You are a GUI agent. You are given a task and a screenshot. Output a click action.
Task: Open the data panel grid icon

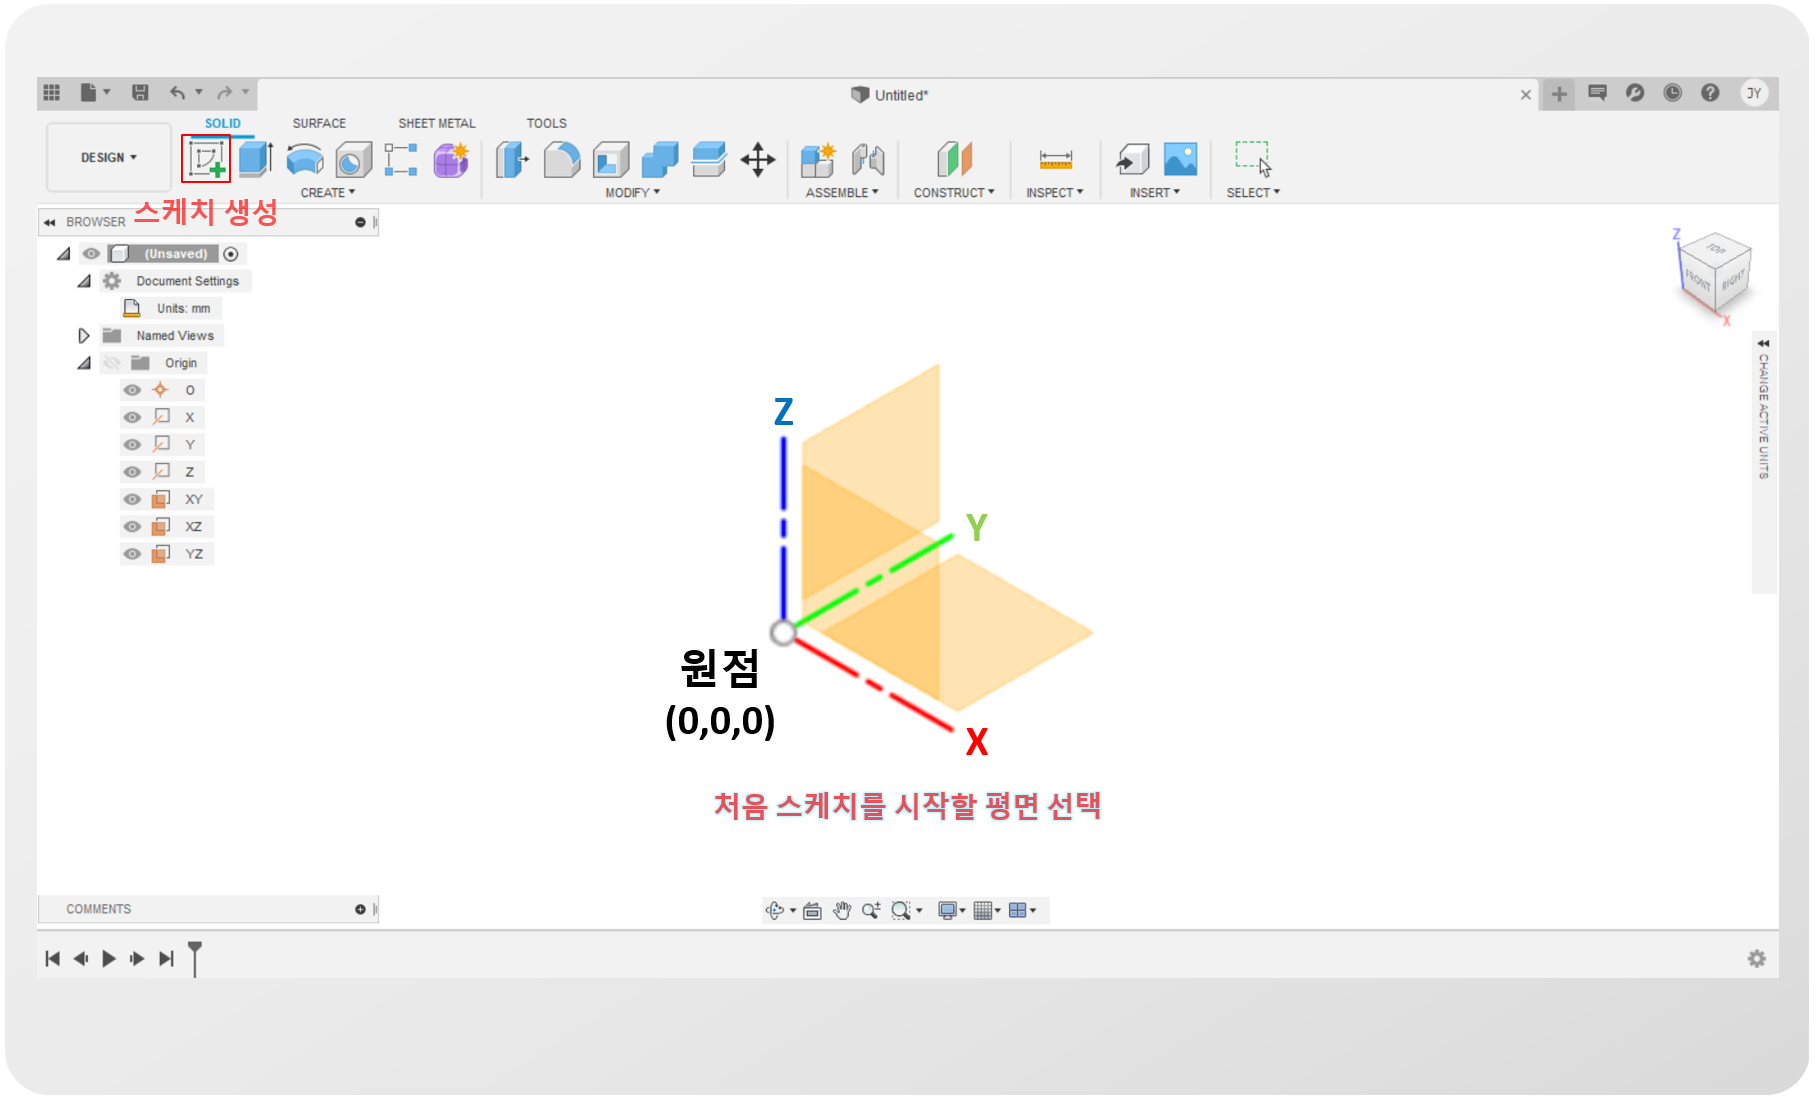click(x=52, y=93)
